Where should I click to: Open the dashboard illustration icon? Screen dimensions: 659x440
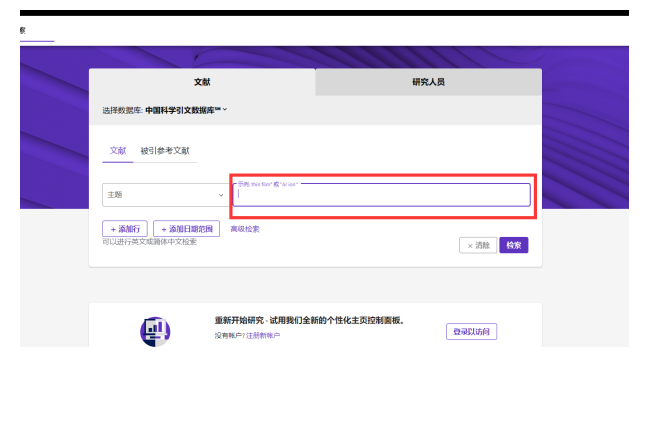[x=155, y=332]
